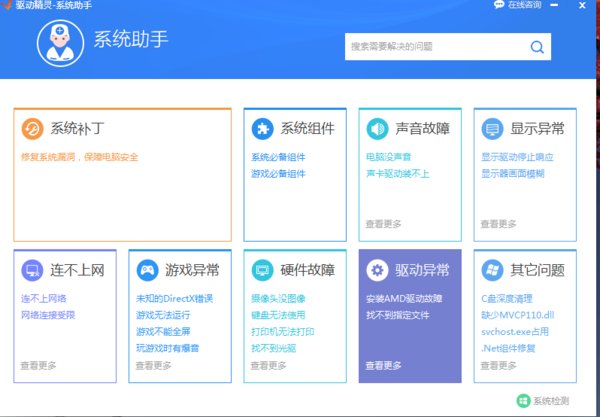Screen dimensions: 600x417
Task: Open 安装AMD驱动故障 link
Action: [404, 298]
